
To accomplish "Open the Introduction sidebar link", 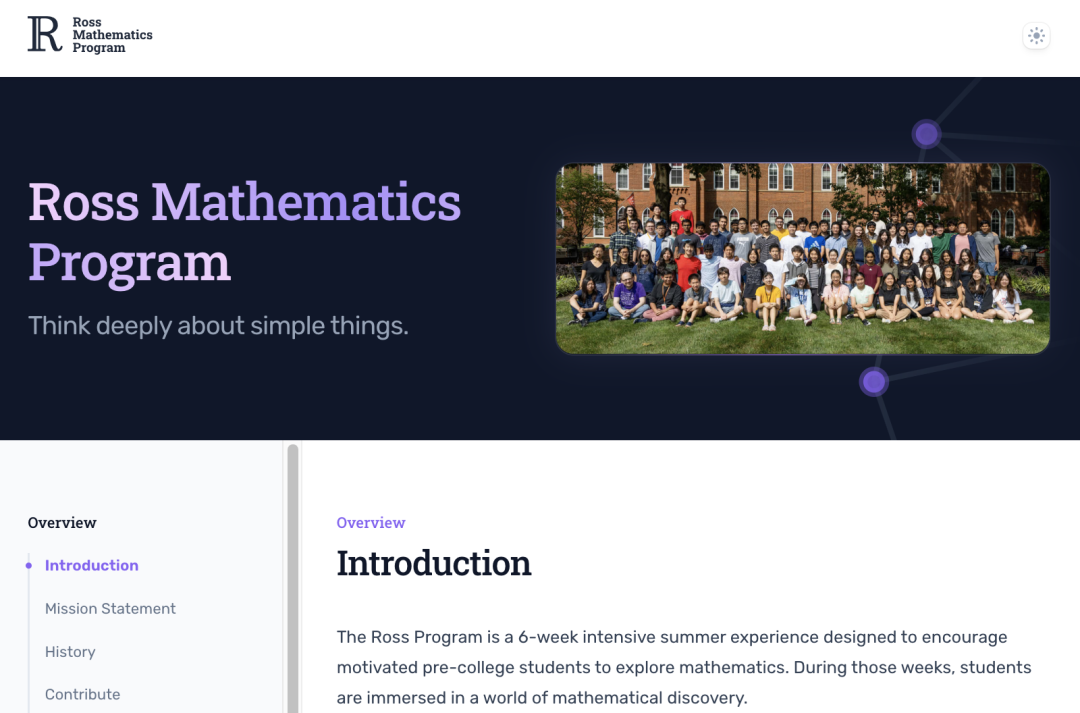I will (x=91, y=565).
